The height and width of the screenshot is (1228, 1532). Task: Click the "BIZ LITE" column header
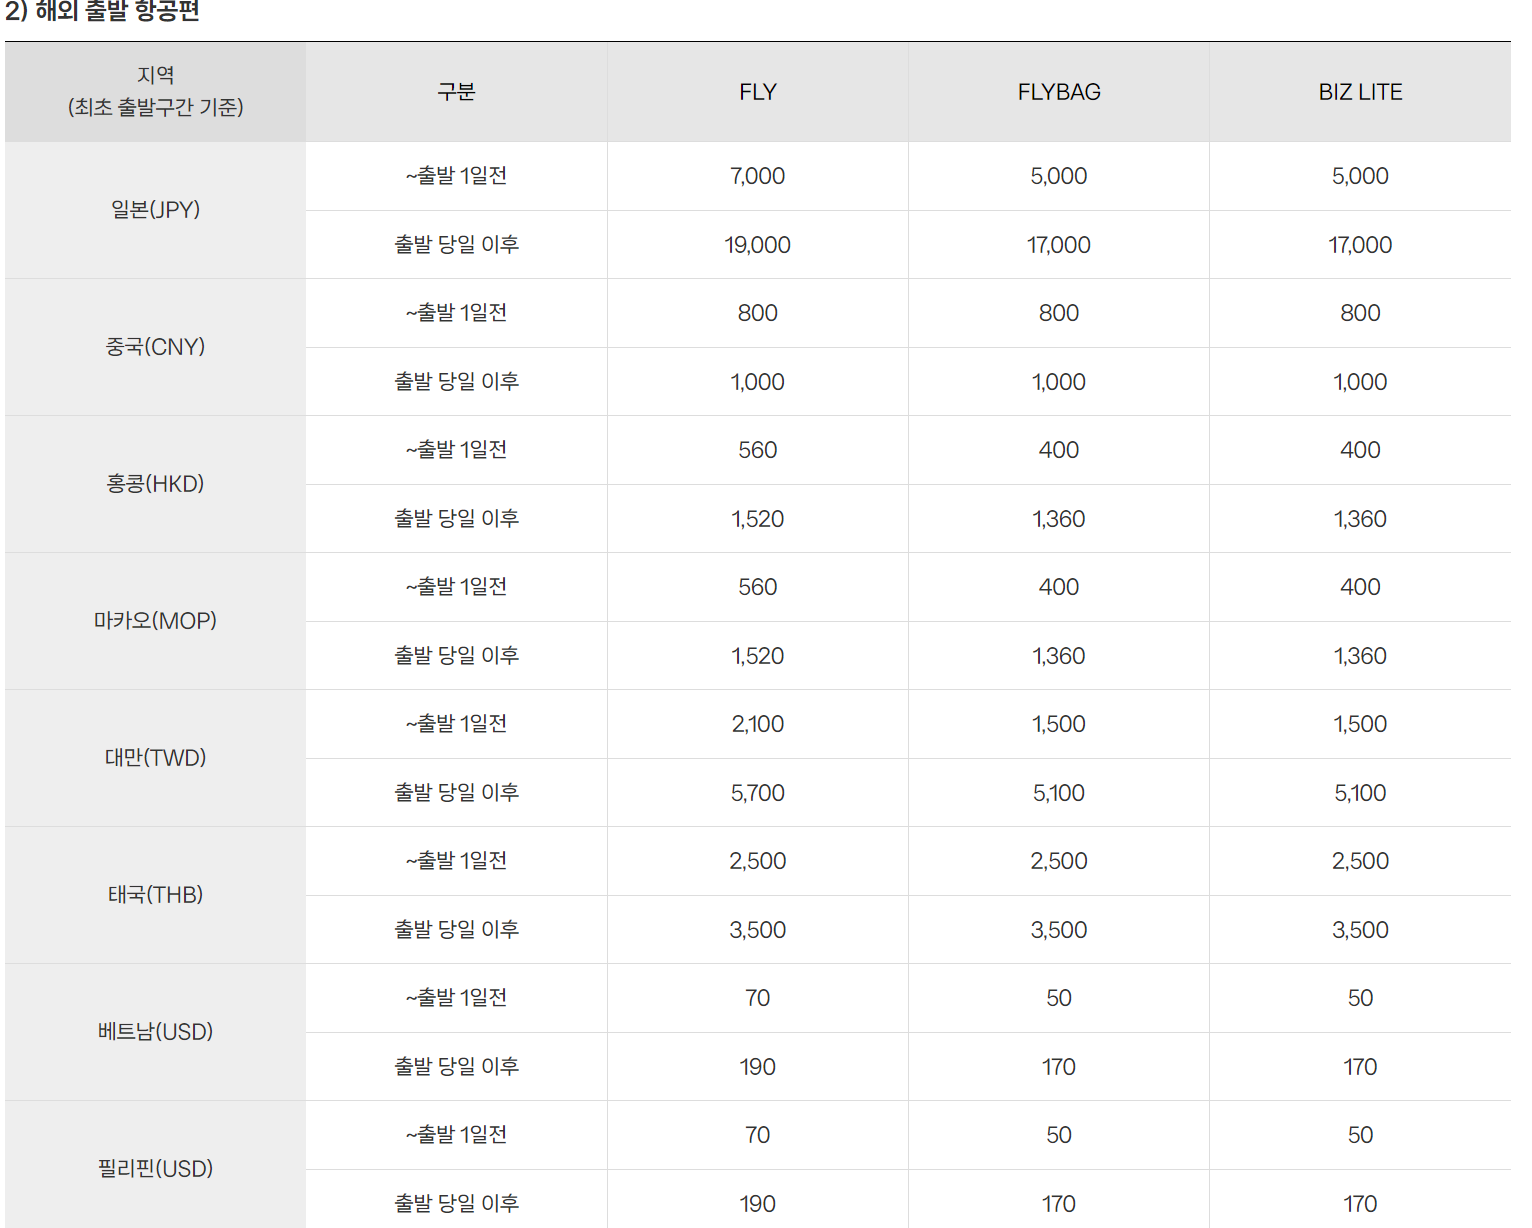click(x=1360, y=92)
